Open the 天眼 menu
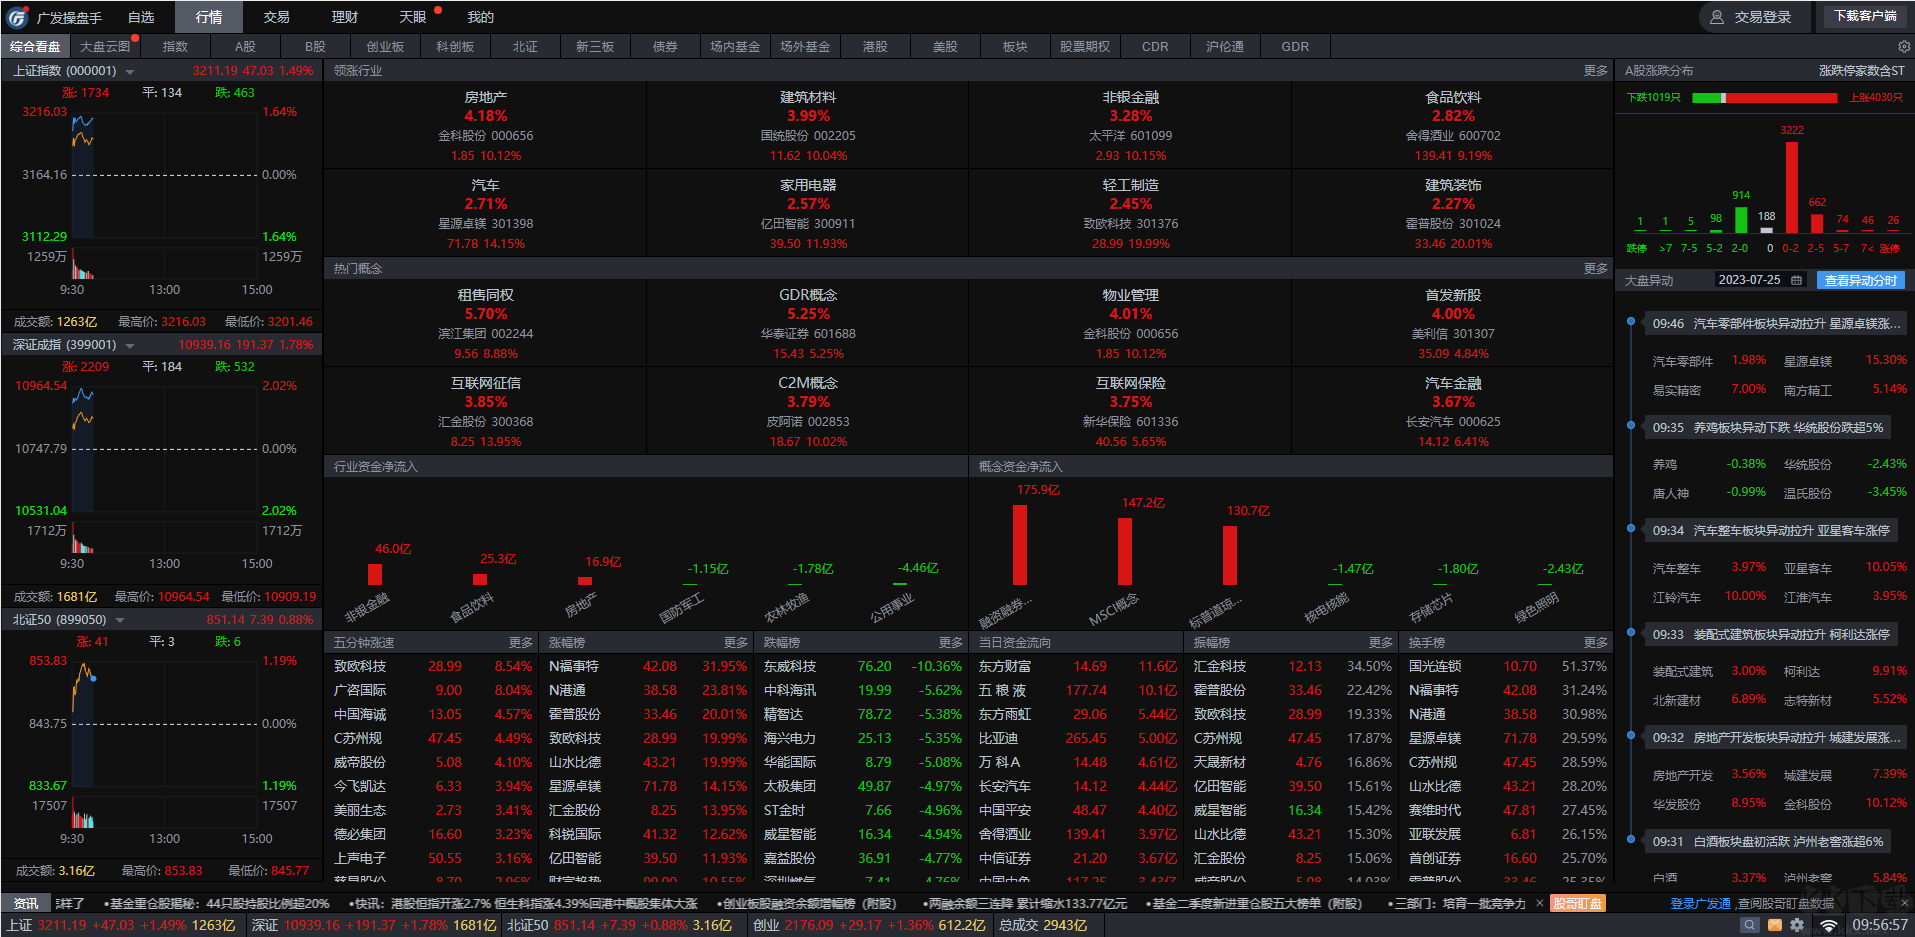The image size is (1915, 937). pos(413,17)
